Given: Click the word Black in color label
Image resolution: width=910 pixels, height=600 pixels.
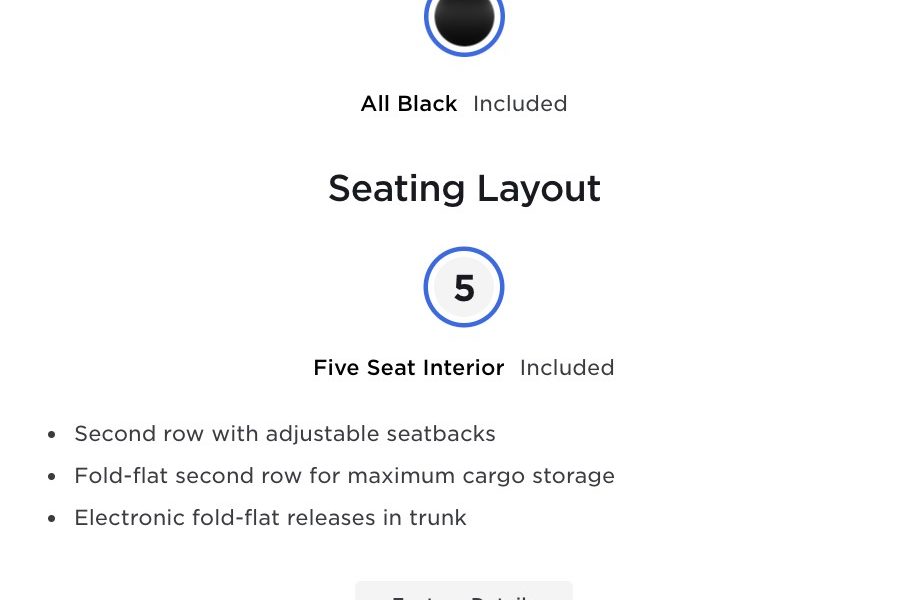Looking at the screenshot, I should coord(428,104).
